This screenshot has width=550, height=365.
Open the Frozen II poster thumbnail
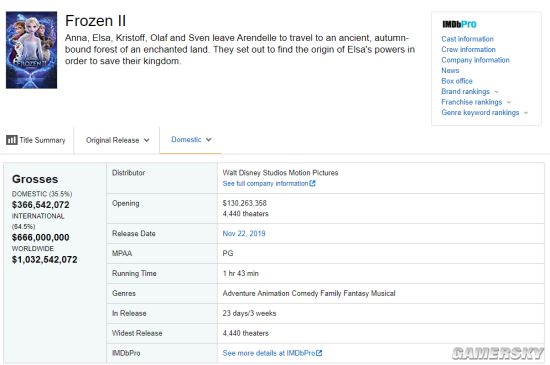32,50
